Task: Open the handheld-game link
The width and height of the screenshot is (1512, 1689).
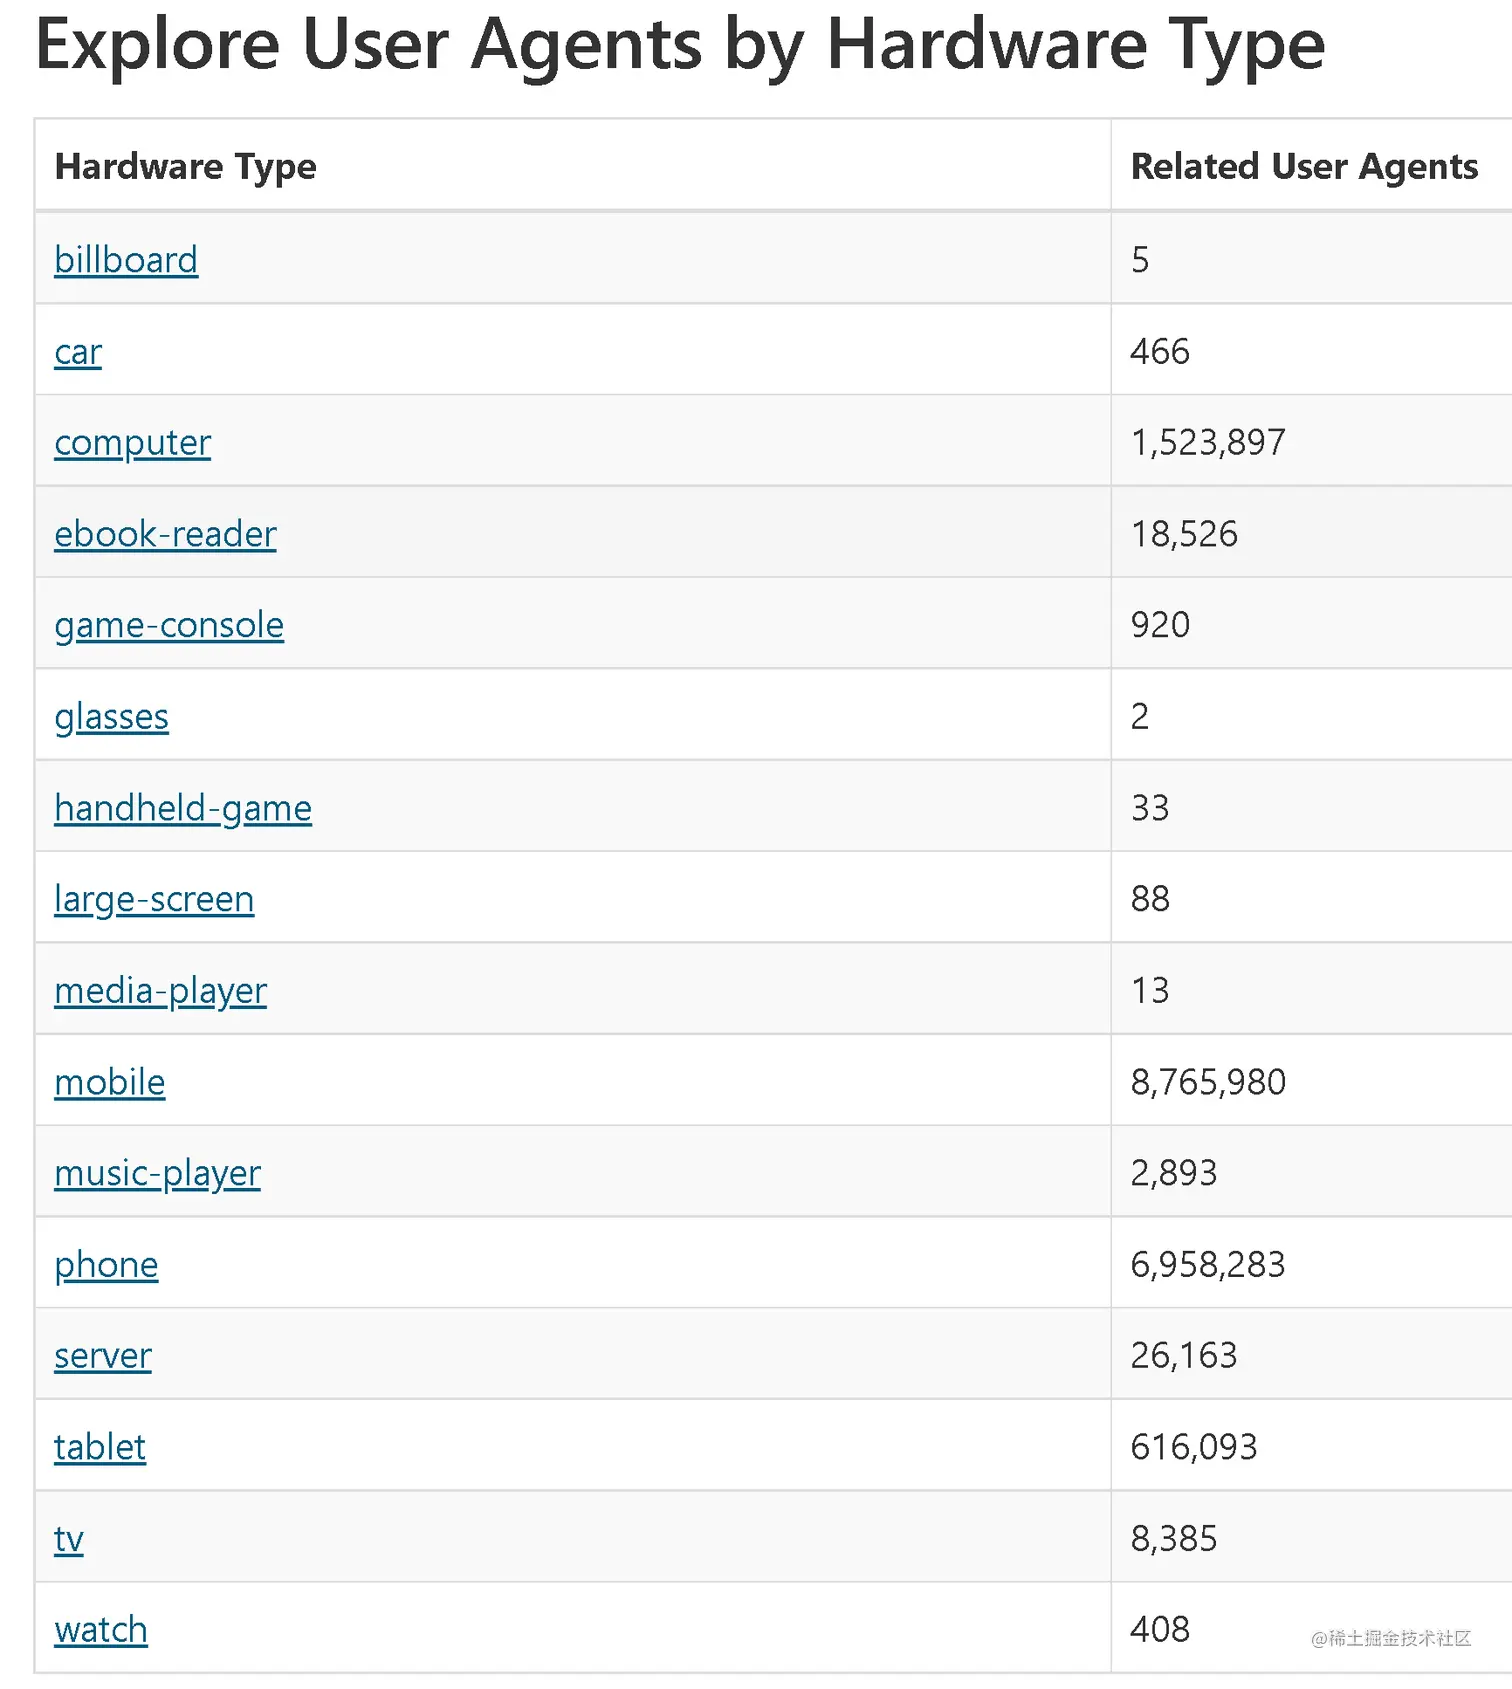Action: point(183,808)
